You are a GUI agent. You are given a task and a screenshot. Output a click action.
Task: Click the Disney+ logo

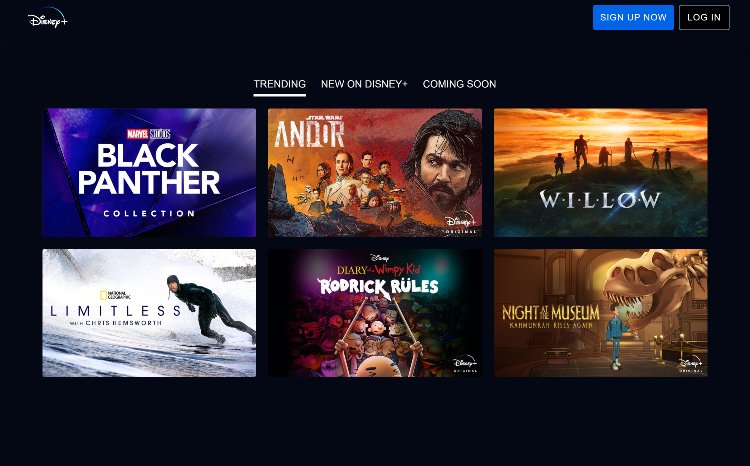click(x=47, y=18)
